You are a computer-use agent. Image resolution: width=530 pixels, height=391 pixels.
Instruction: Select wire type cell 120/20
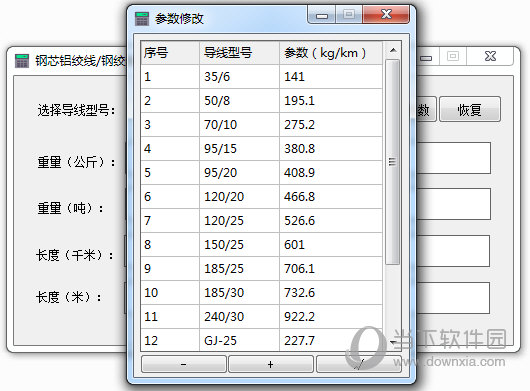tap(239, 197)
